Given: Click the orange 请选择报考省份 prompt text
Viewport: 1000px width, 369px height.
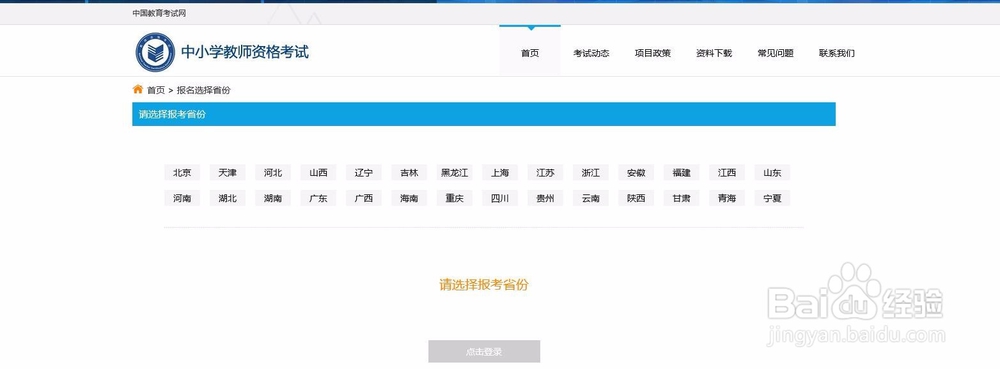Looking at the screenshot, I should [x=484, y=285].
